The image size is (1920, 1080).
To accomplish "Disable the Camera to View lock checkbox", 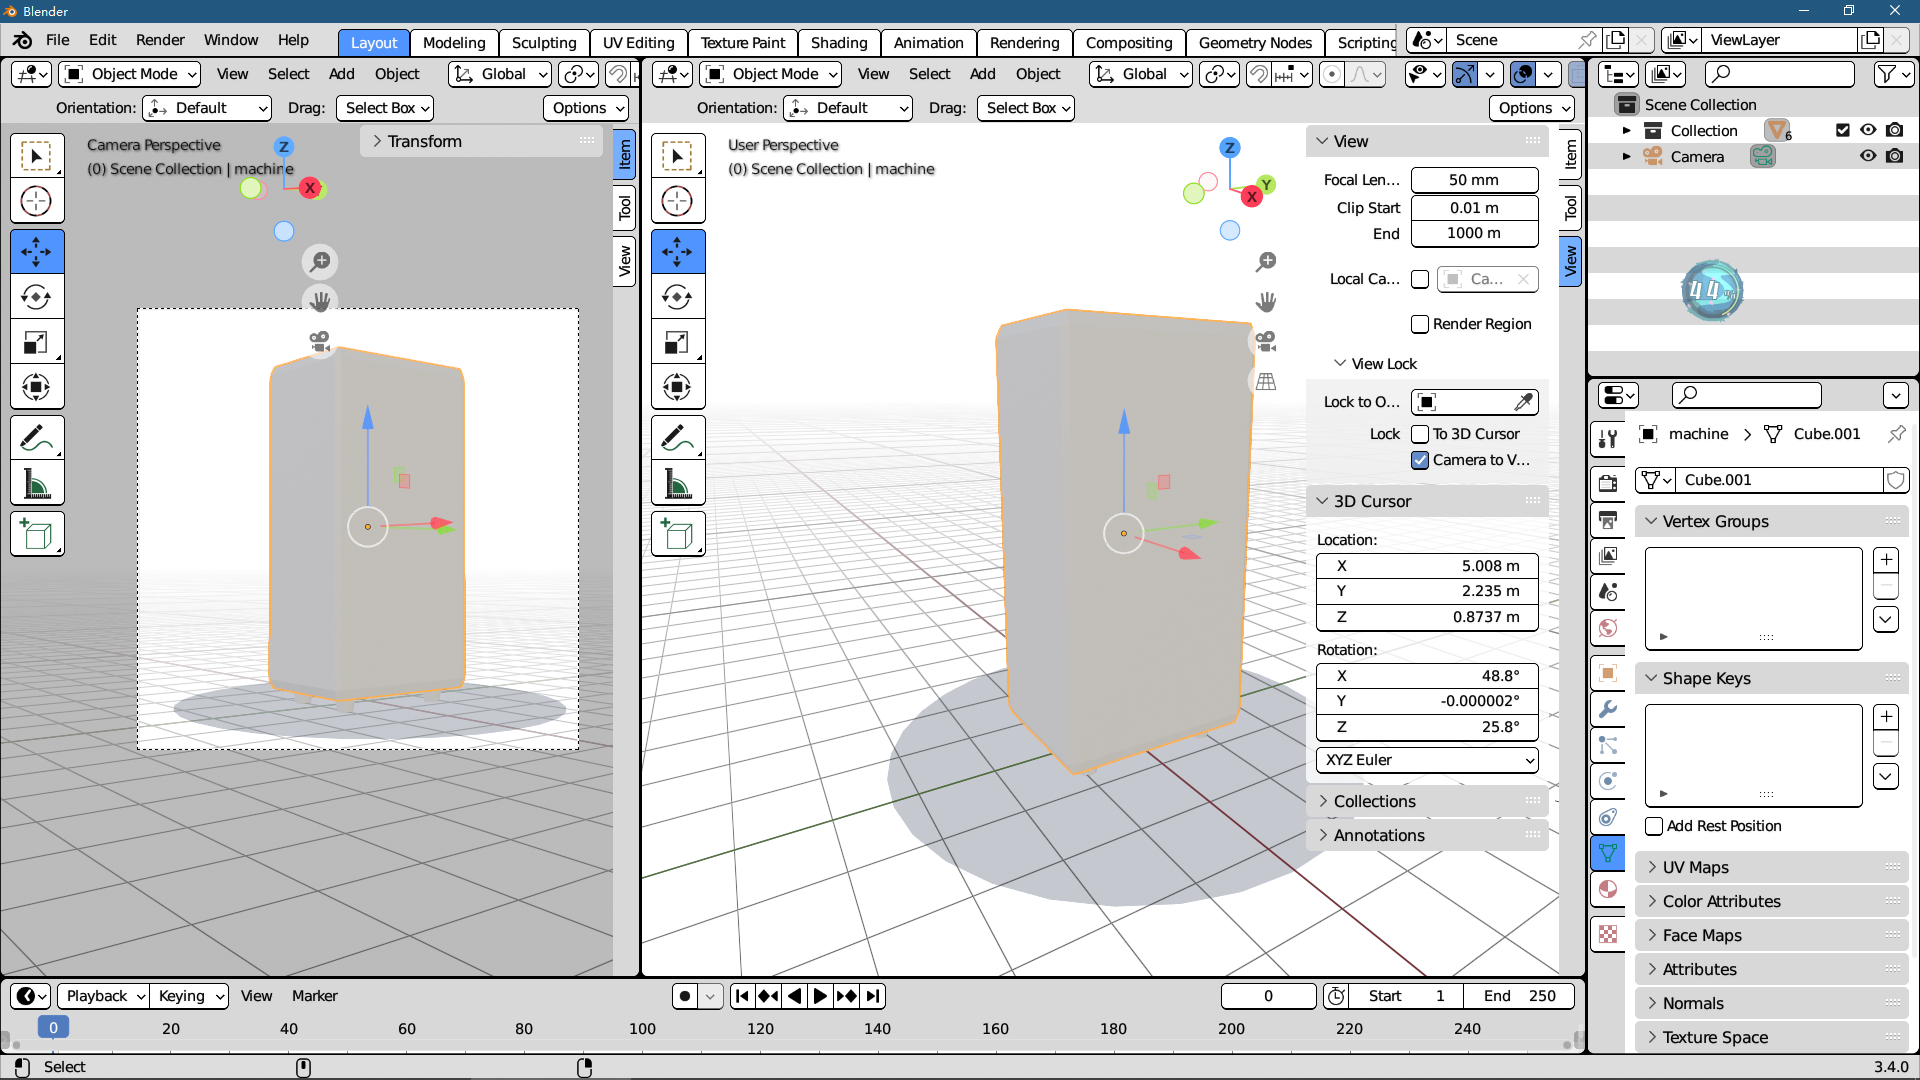I will pos(1420,460).
